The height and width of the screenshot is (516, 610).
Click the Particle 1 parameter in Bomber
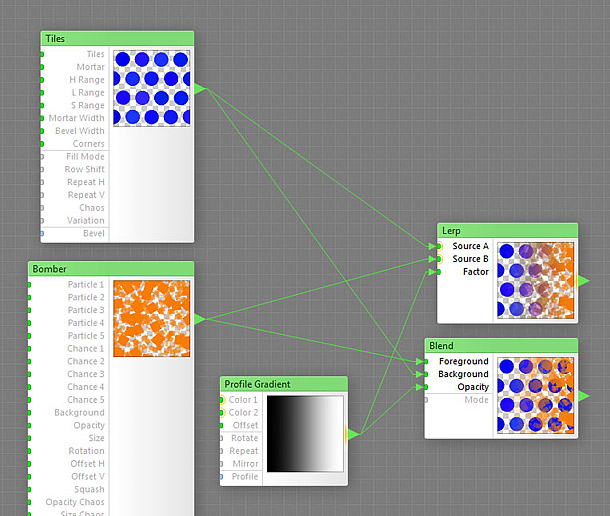(x=85, y=285)
